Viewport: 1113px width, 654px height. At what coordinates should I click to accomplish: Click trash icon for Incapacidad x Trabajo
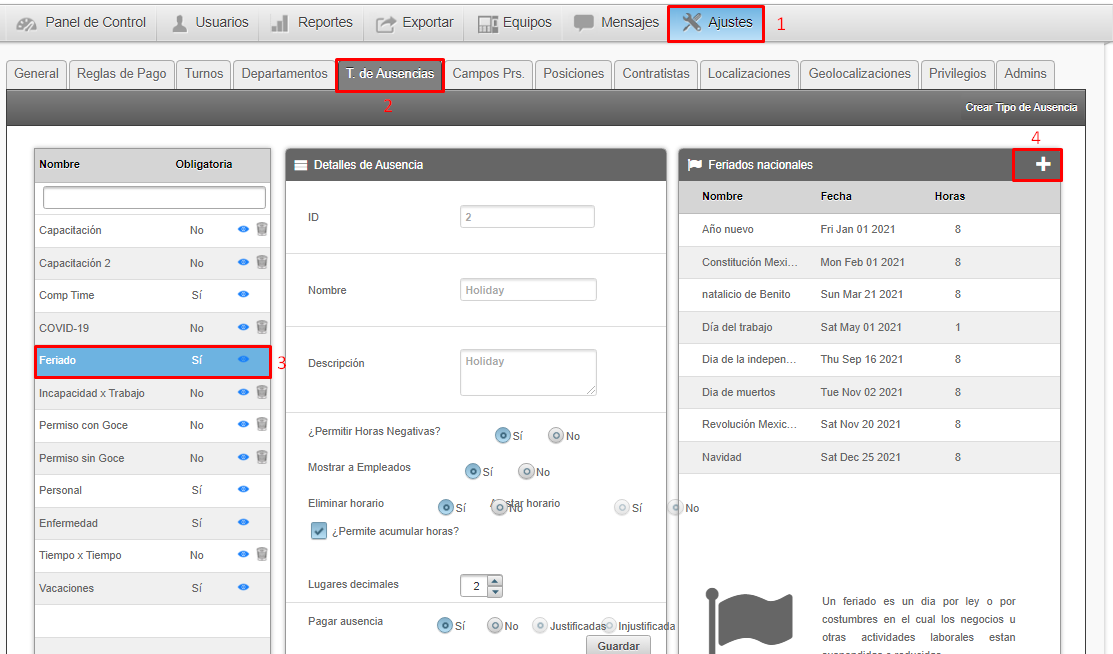(x=262, y=392)
